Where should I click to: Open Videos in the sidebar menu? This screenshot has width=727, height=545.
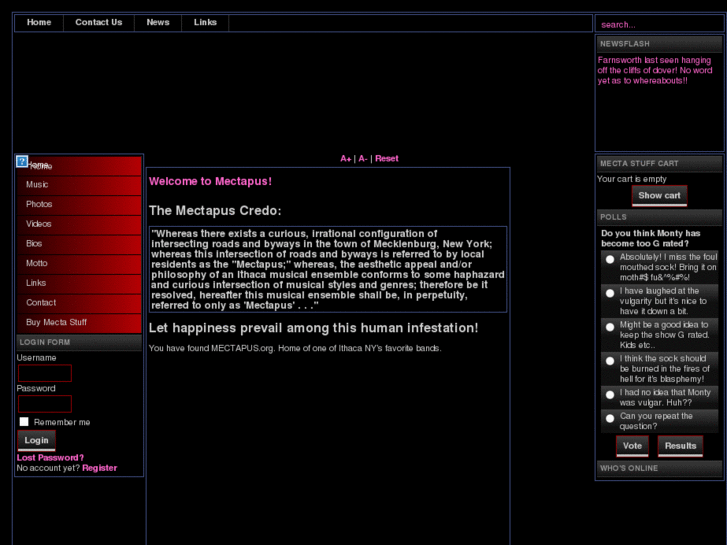coord(79,224)
